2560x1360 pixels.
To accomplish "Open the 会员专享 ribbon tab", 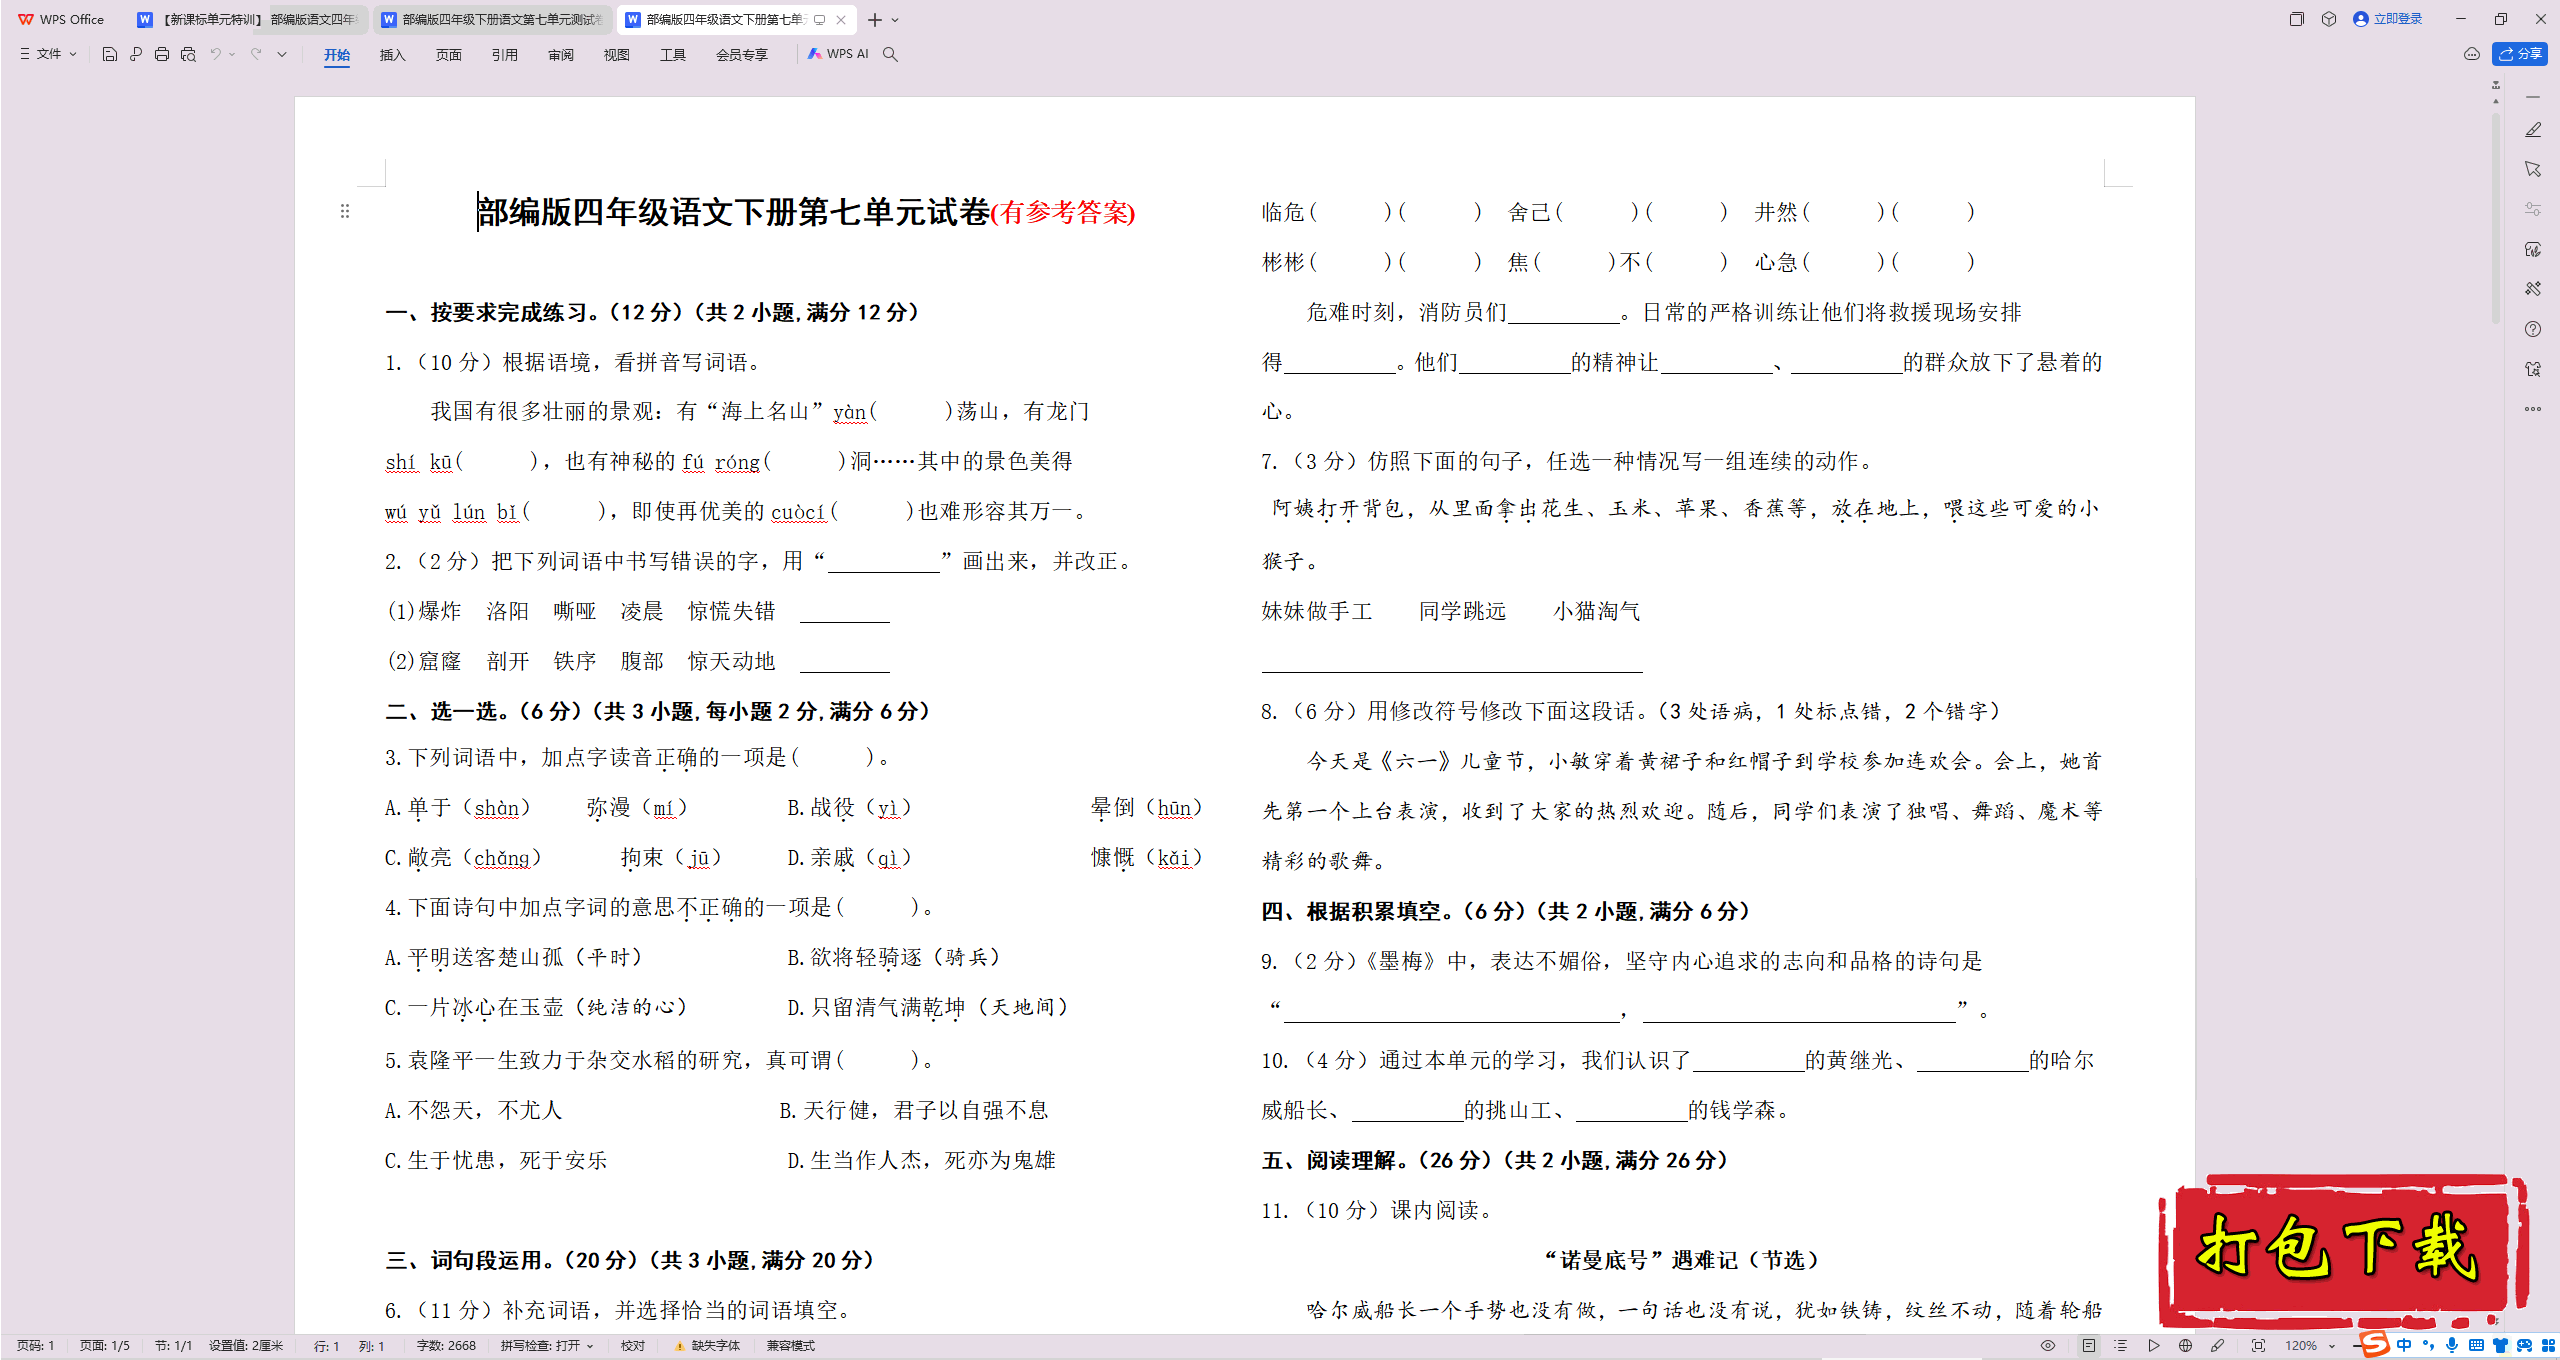I will pos(742,55).
